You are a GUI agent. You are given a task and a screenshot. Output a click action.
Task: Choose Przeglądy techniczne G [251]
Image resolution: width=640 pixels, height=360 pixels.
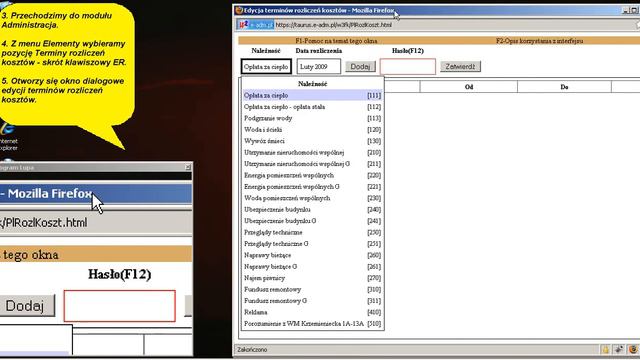(313, 244)
